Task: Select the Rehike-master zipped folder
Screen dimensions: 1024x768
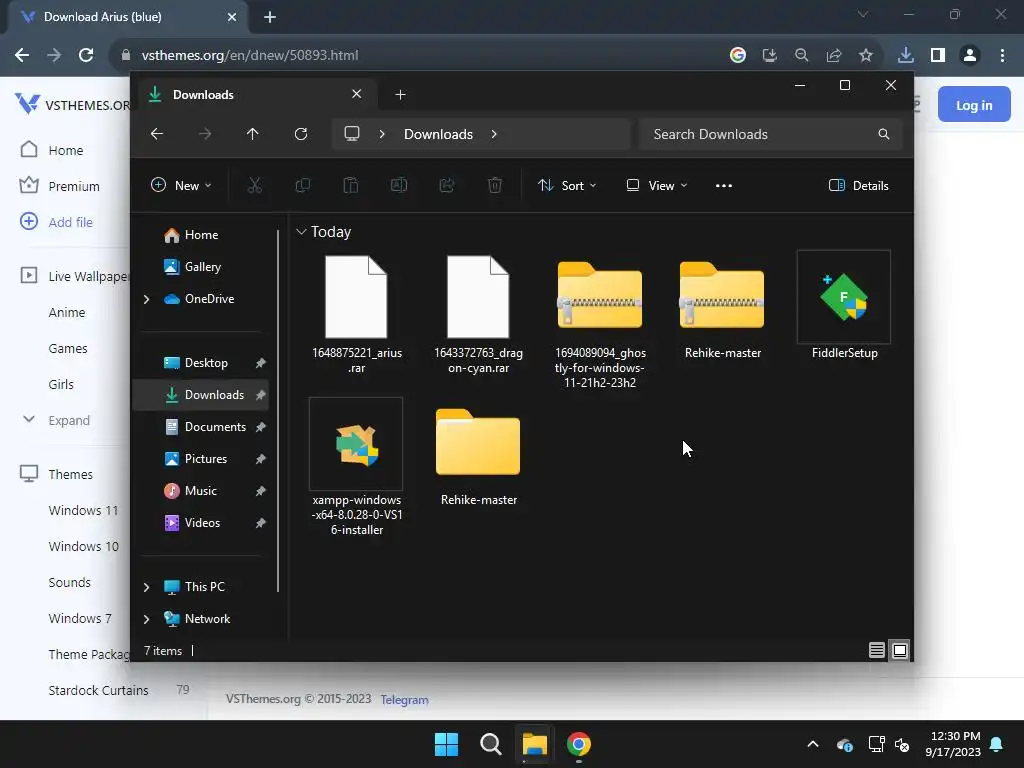Action: (x=722, y=309)
